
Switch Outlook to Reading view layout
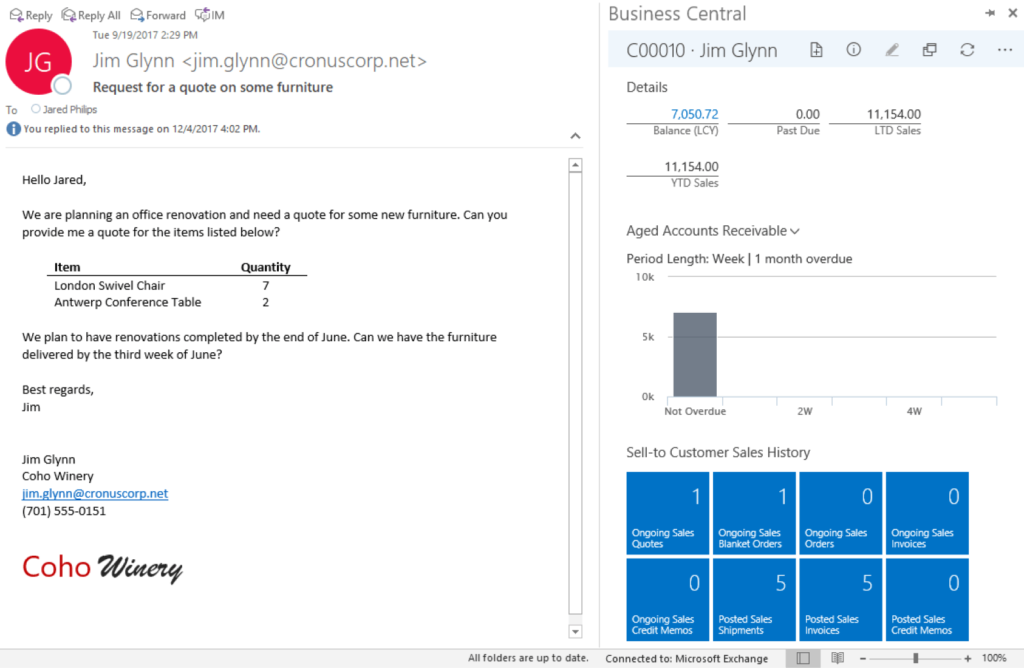tap(837, 658)
